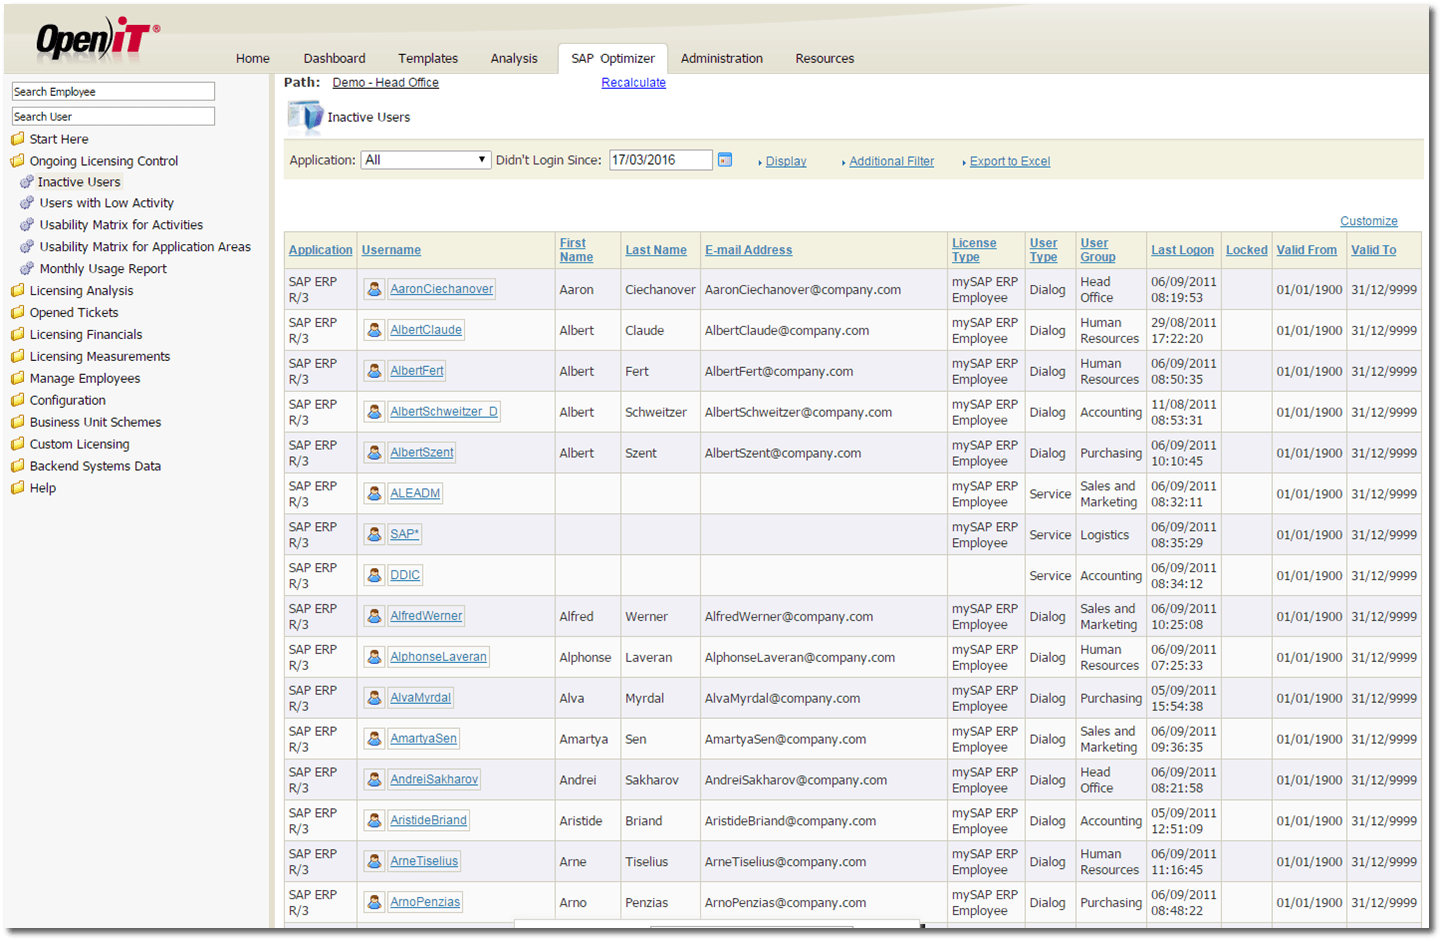The width and height of the screenshot is (1442, 941).
Task: Focus the Search Employee field
Action: coord(113,91)
